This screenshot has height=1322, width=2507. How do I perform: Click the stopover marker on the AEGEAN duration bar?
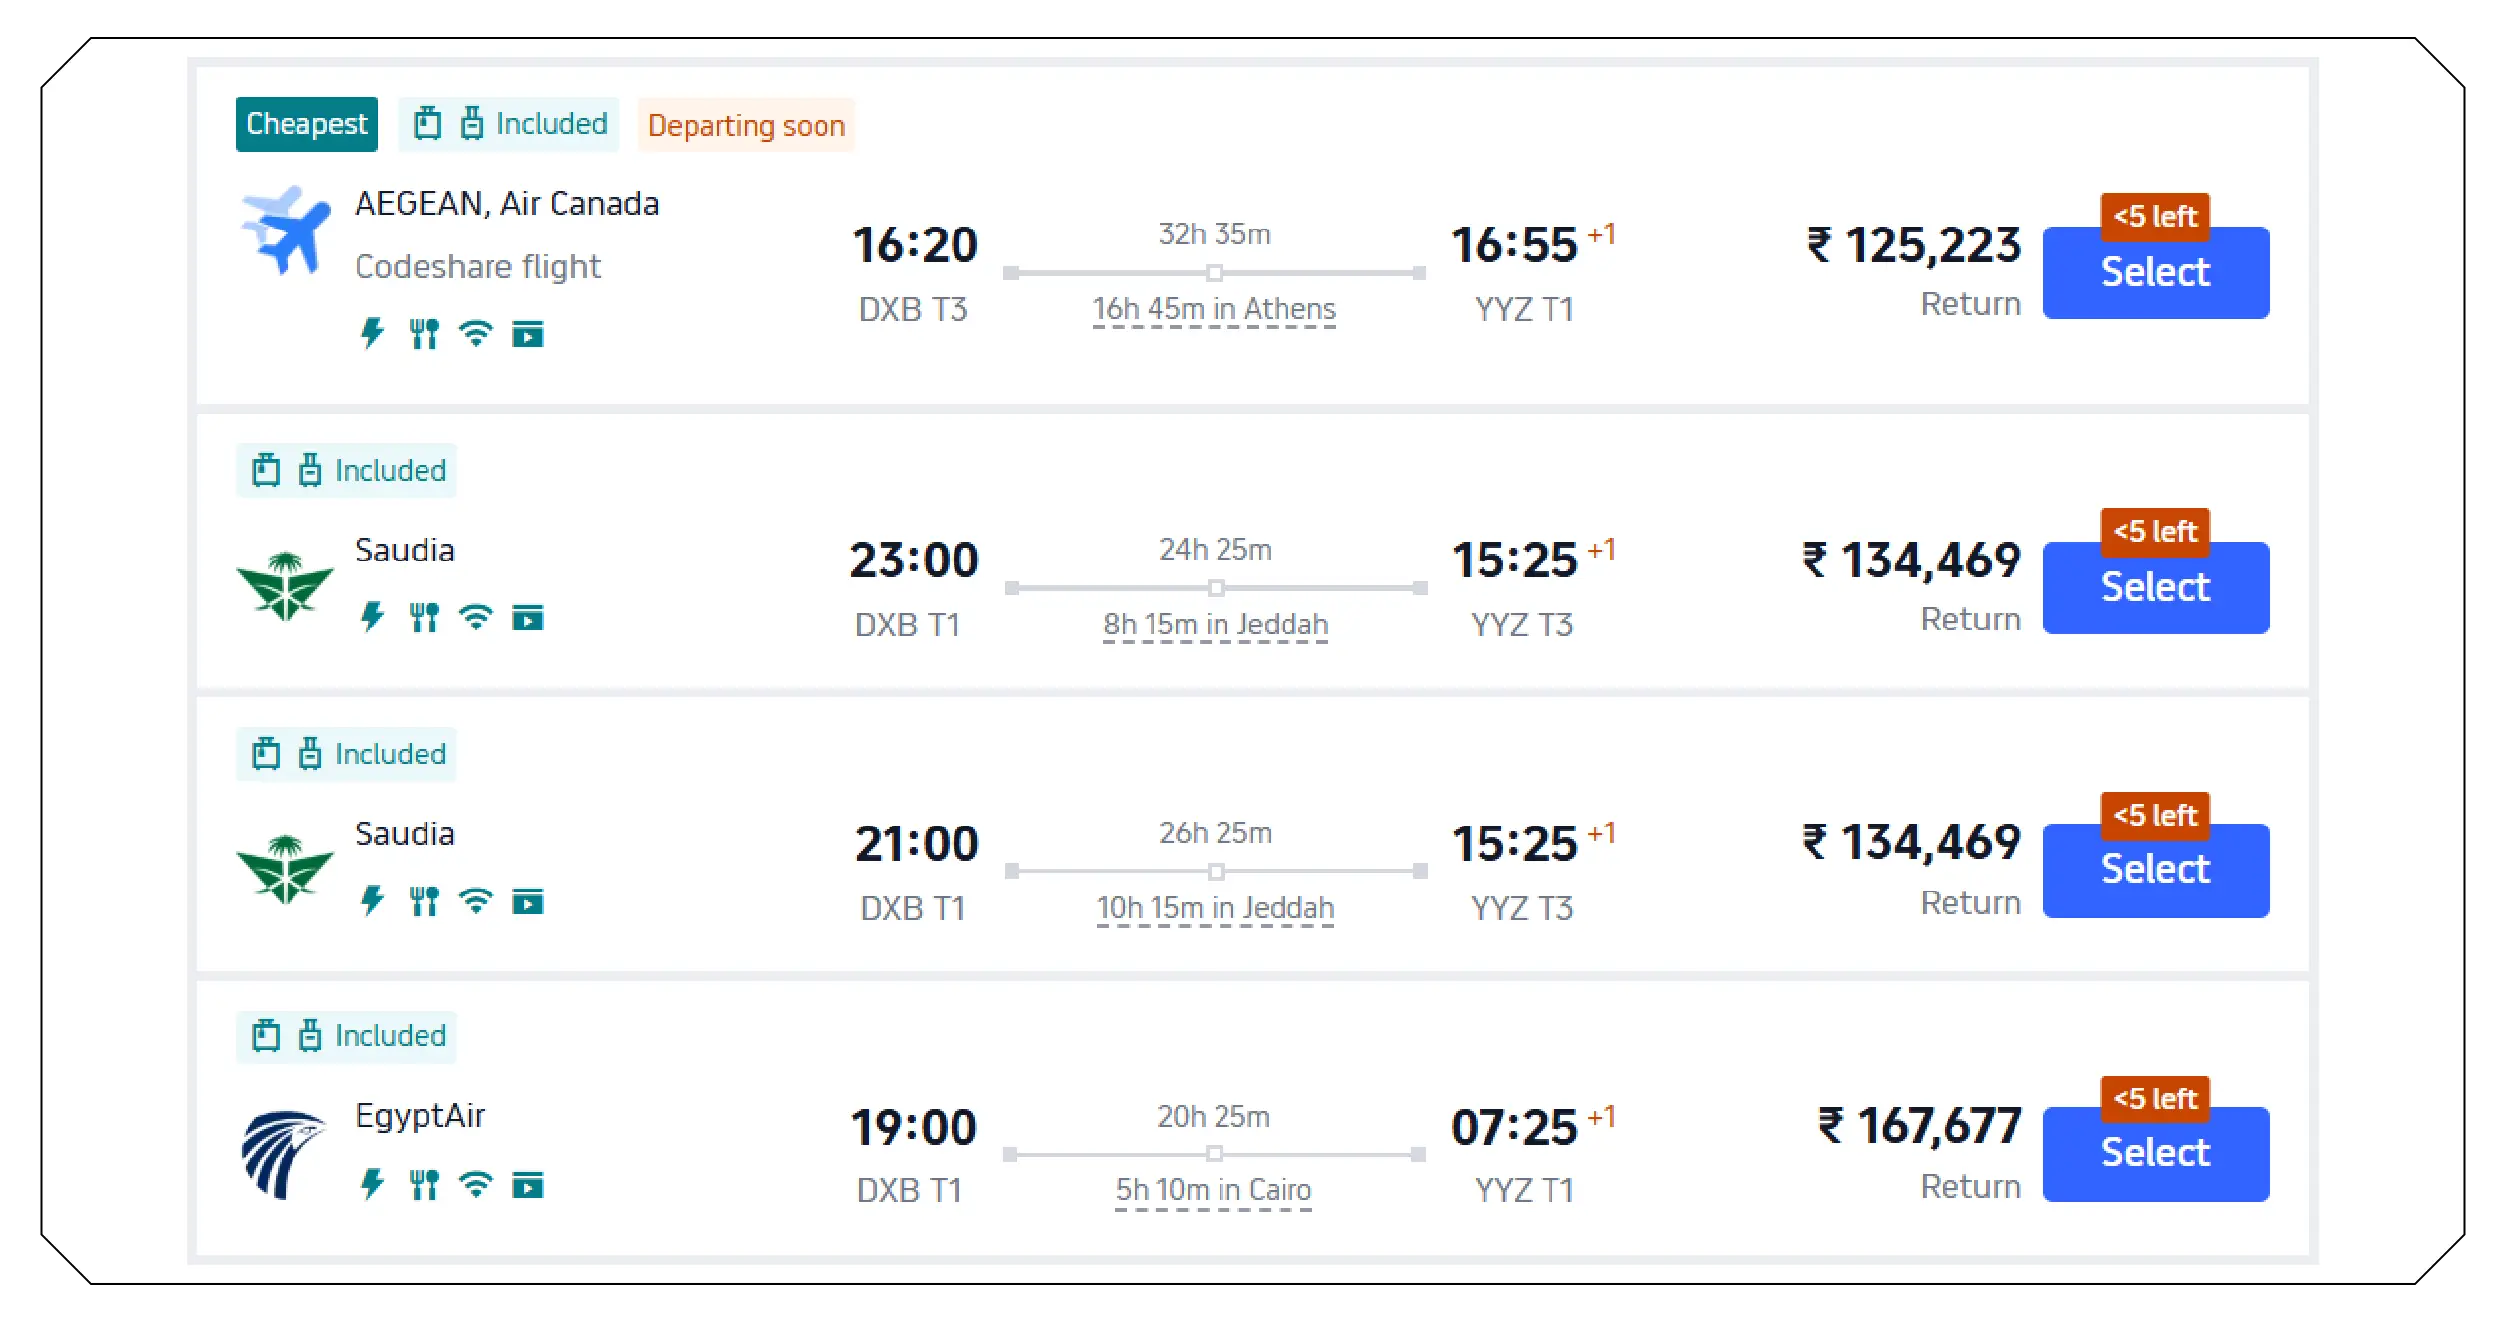coord(1215,270)
